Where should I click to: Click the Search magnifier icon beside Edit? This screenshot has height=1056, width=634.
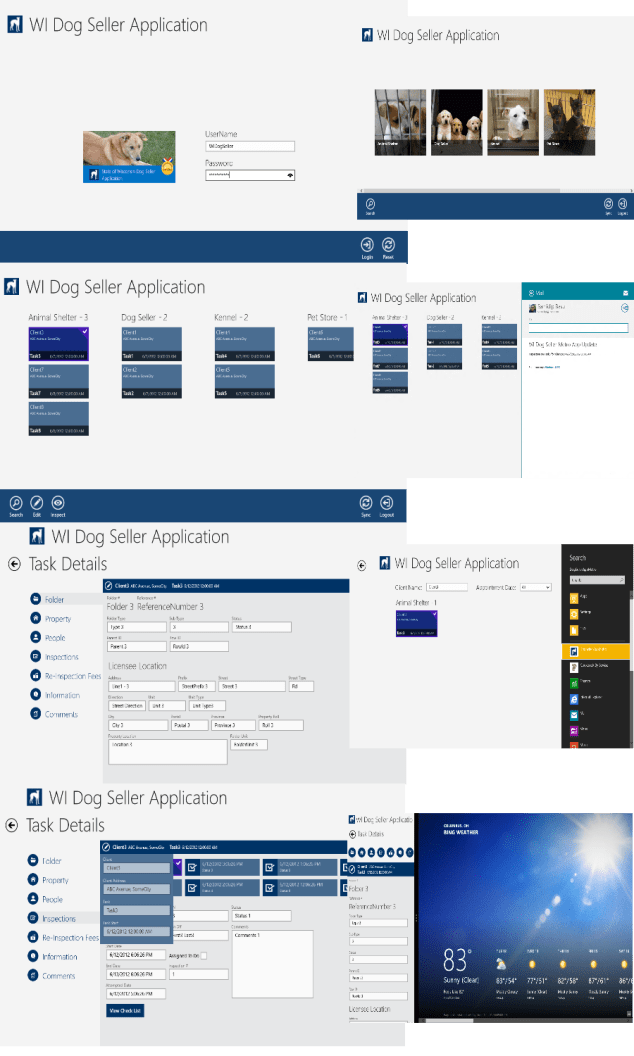point(16,503)
